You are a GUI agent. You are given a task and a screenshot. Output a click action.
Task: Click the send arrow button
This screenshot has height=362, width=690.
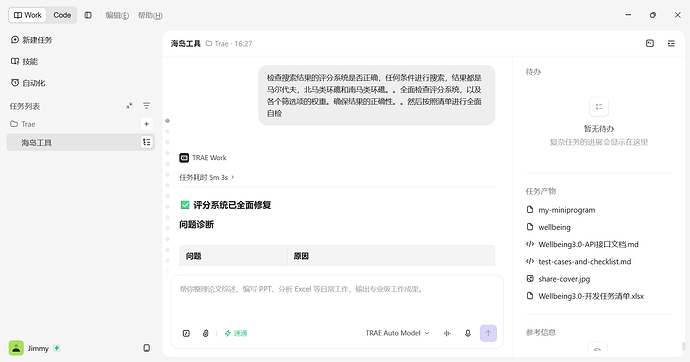tap(488, 333)
